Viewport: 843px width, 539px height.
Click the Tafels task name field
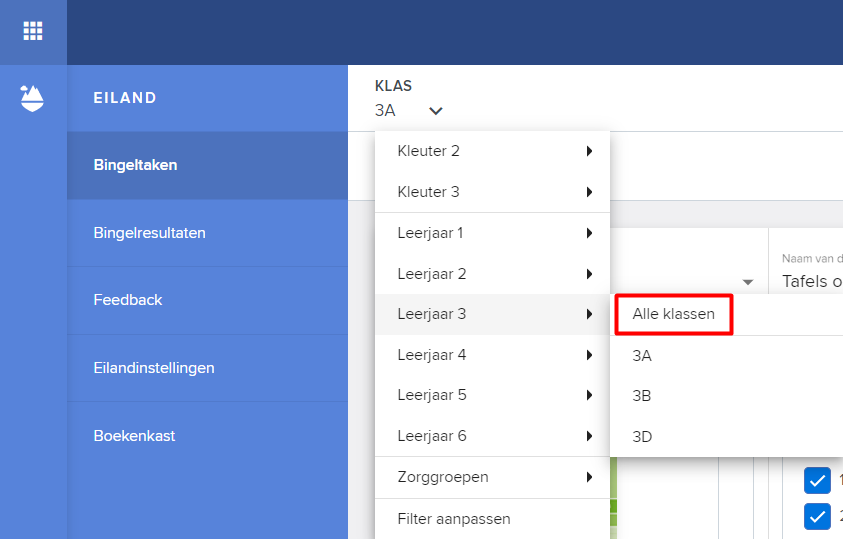point(812,281)
